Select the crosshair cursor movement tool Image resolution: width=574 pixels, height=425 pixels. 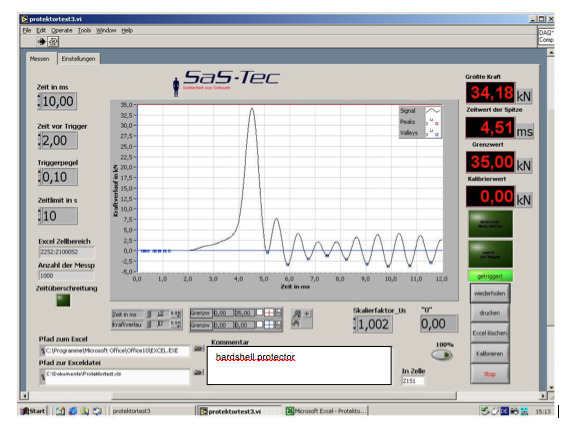pyautogui.click(x=307, y=314)
